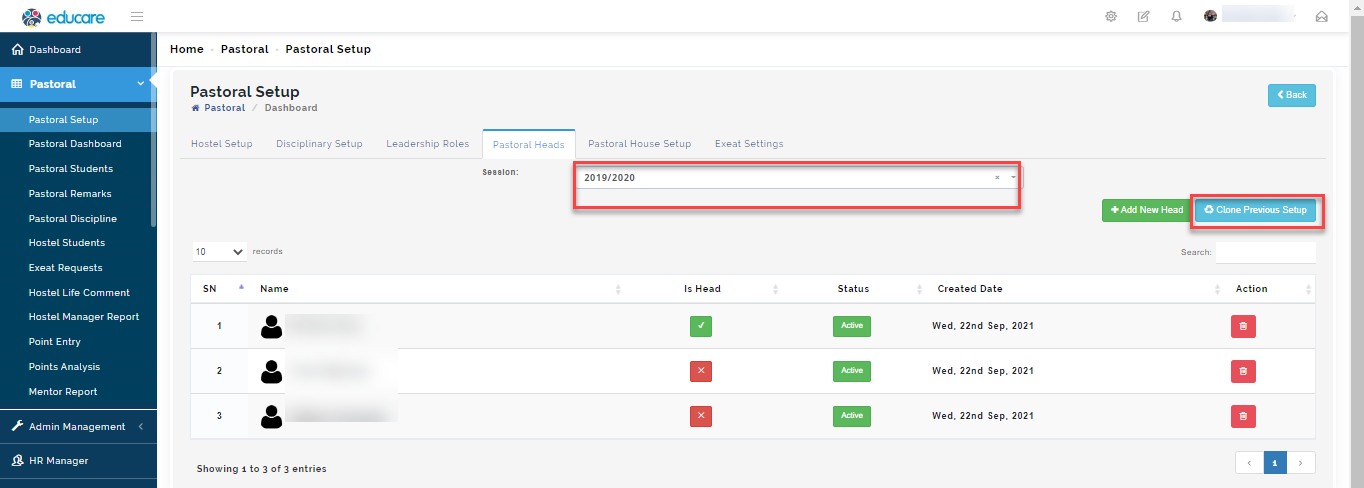Open the 10 records per page dropdown

click(x=220, y=252)
